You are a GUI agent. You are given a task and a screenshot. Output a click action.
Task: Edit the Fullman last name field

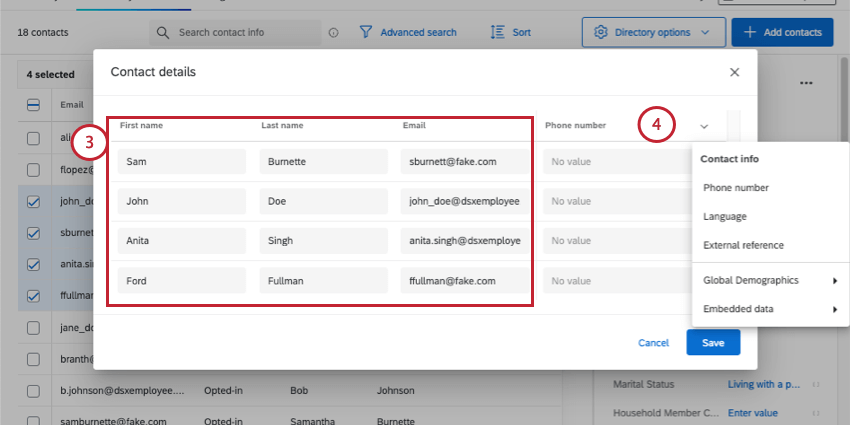point(324,281)
